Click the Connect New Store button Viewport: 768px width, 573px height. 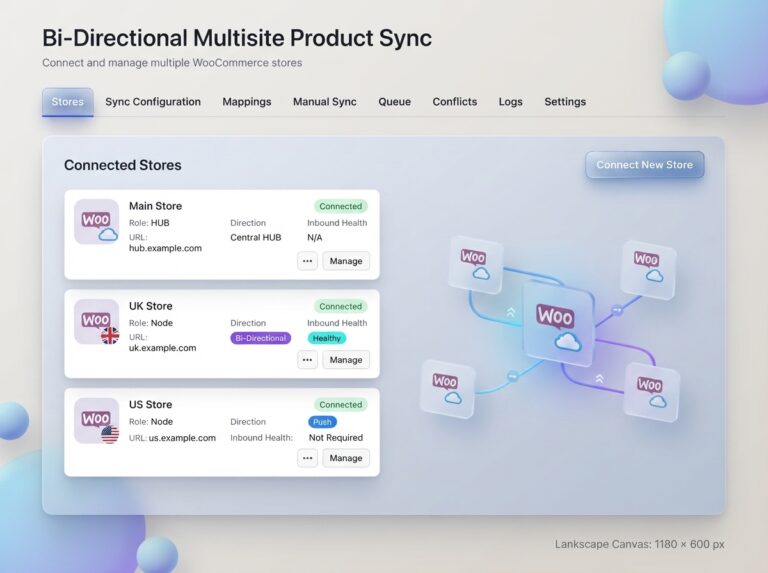pyautogui.click(x=645, y=165)
